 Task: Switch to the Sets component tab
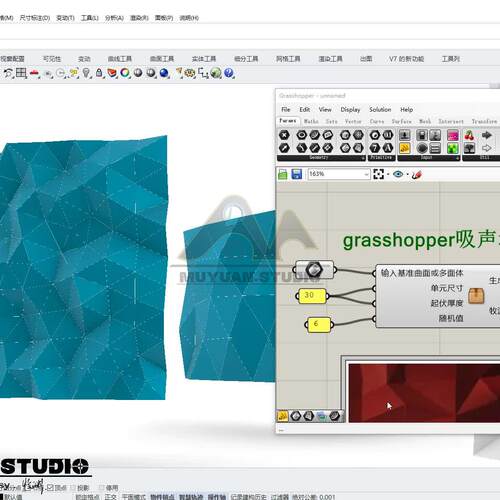tap(331, 121)
